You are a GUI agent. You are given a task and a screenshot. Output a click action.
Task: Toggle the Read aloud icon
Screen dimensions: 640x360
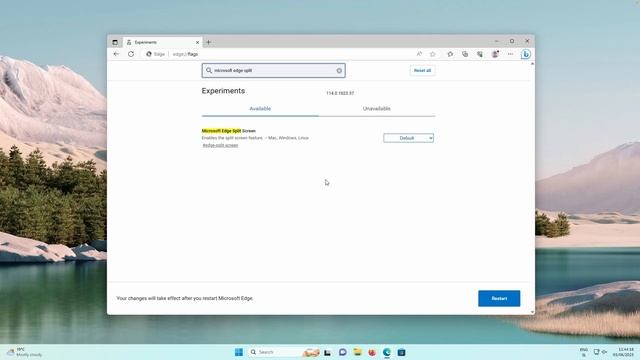[419, 54]
